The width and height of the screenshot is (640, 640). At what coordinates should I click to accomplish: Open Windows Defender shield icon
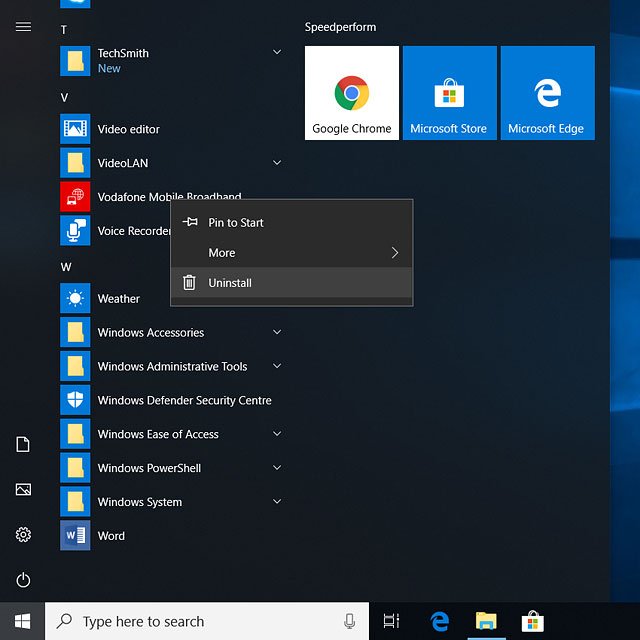75,400
